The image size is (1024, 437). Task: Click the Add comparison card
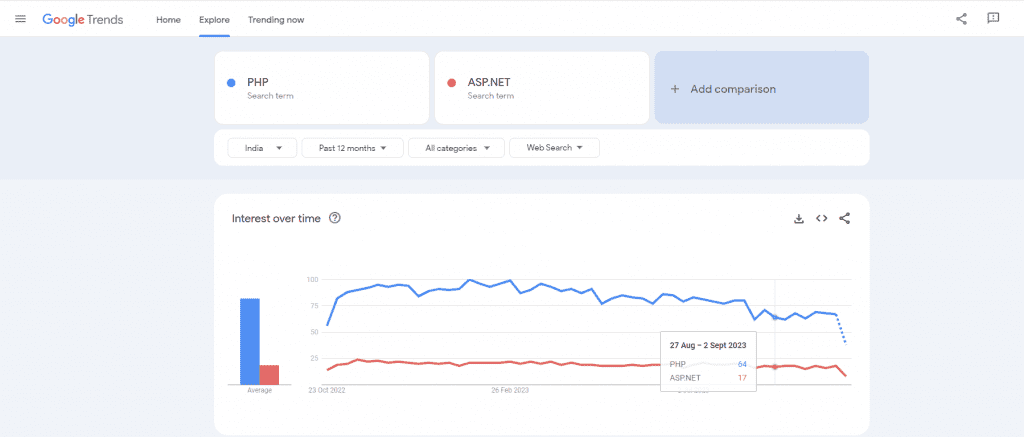point(761,88)
